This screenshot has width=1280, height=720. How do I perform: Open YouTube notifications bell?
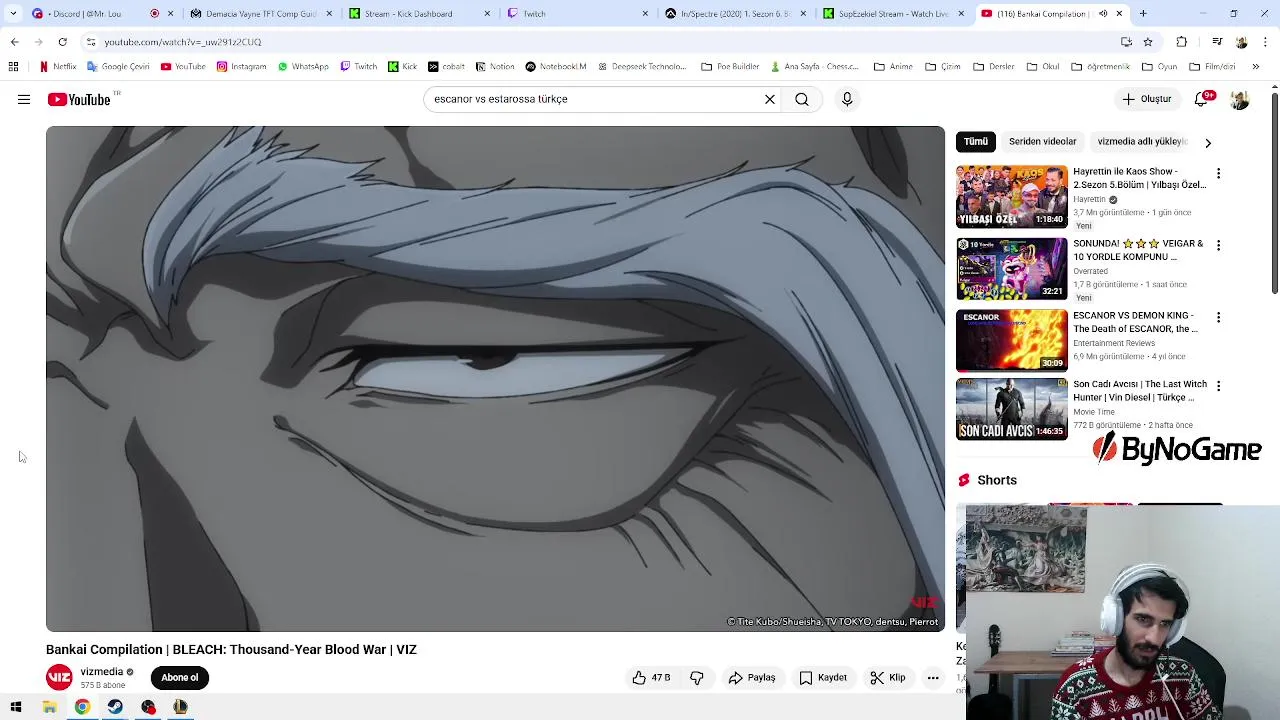click(1202, 99)
